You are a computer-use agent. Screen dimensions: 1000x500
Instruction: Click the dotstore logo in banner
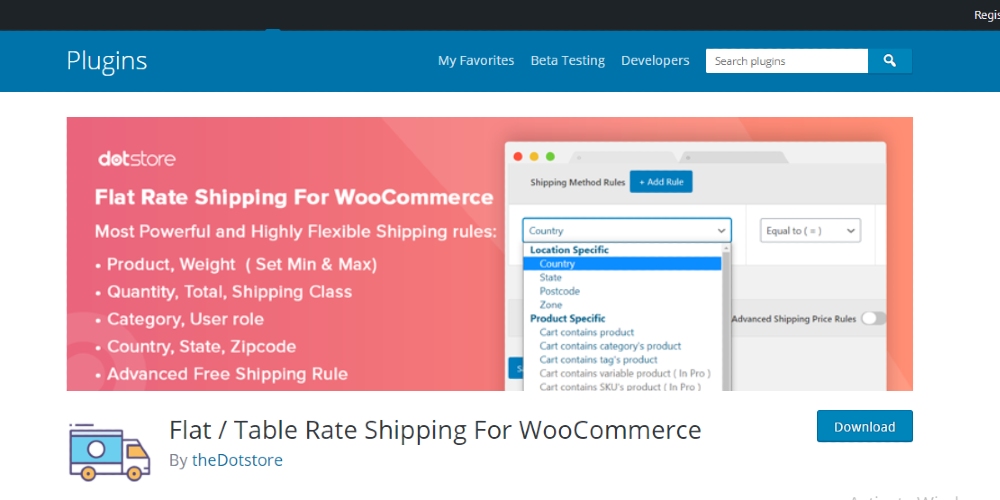[x=136, y=159]
